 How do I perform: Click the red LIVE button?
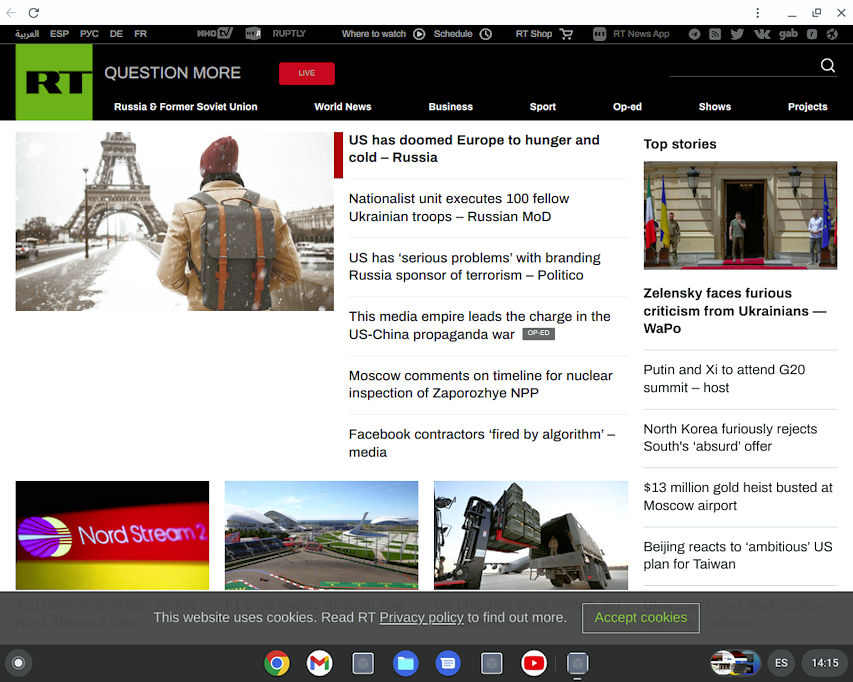(307, 73)
